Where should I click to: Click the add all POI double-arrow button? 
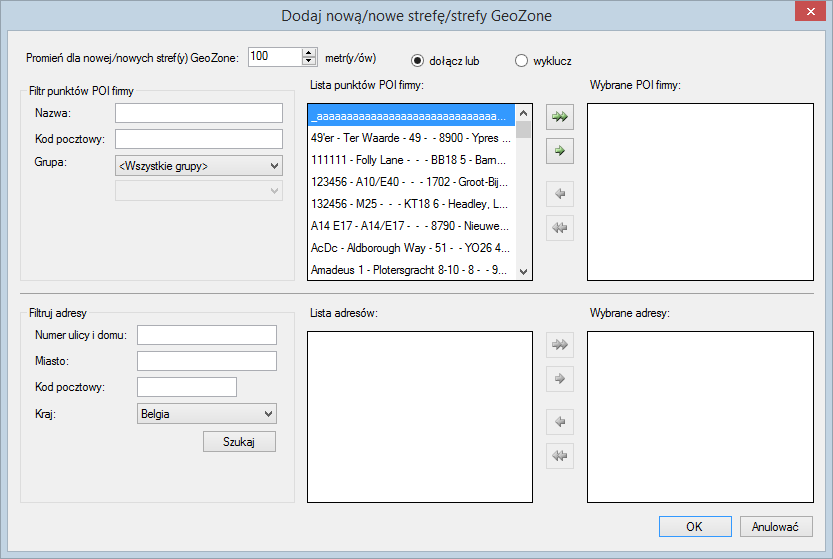tap(560, 117)
